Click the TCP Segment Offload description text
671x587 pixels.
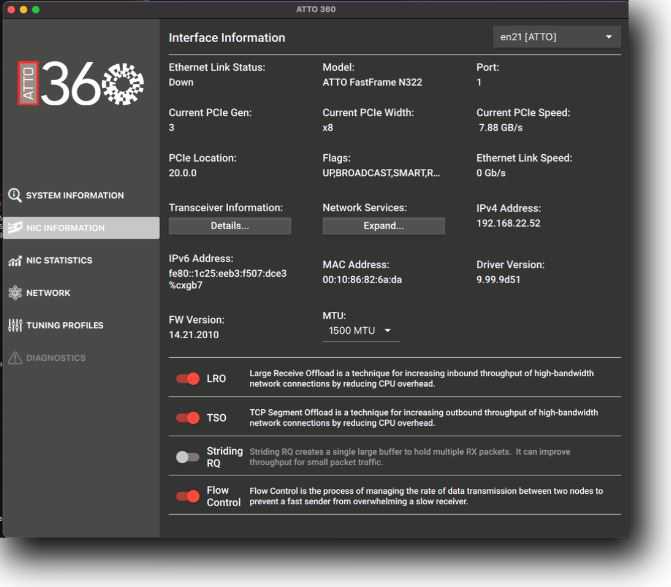tap(424, 418)
